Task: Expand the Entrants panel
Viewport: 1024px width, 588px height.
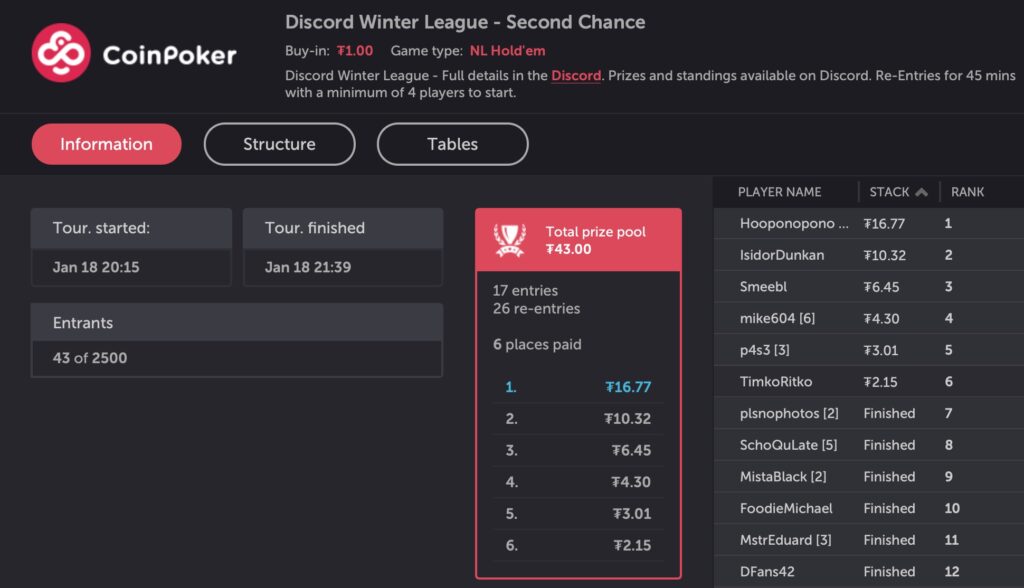Action: [237, 322]
